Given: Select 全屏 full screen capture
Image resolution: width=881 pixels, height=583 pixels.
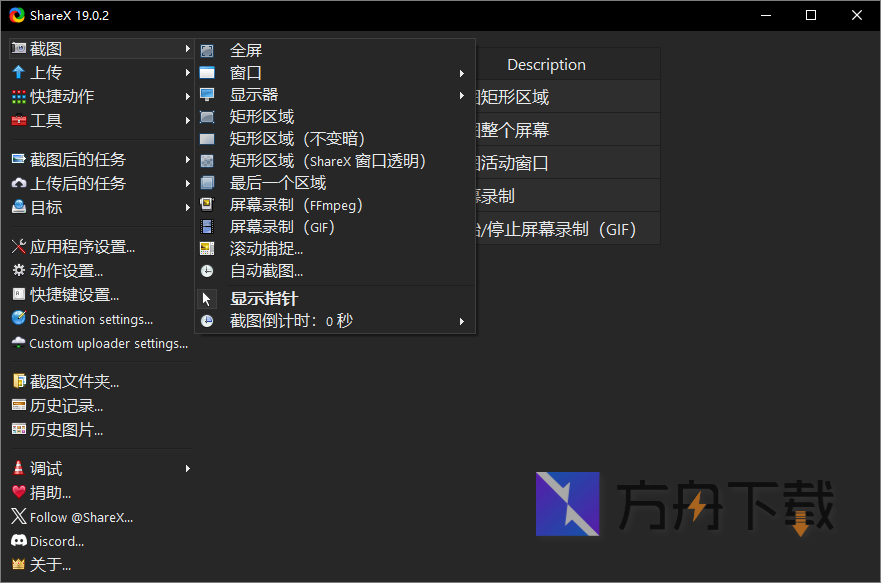Looking at the screenshot, I should pos(245,49).
